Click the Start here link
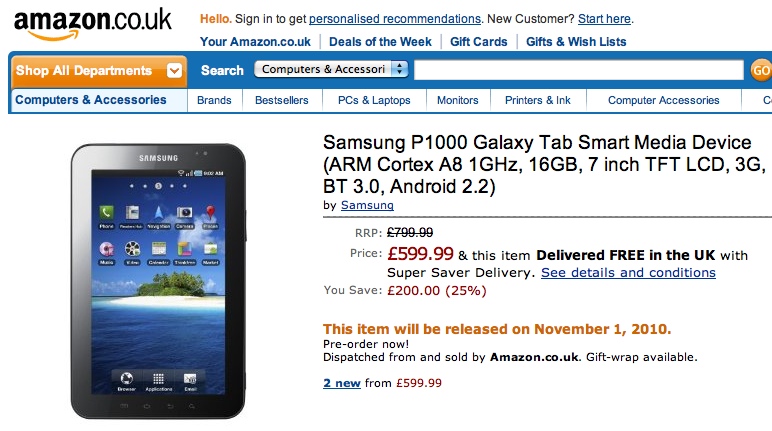This screenshot has width=772, height=431. (x=605, y=19)
